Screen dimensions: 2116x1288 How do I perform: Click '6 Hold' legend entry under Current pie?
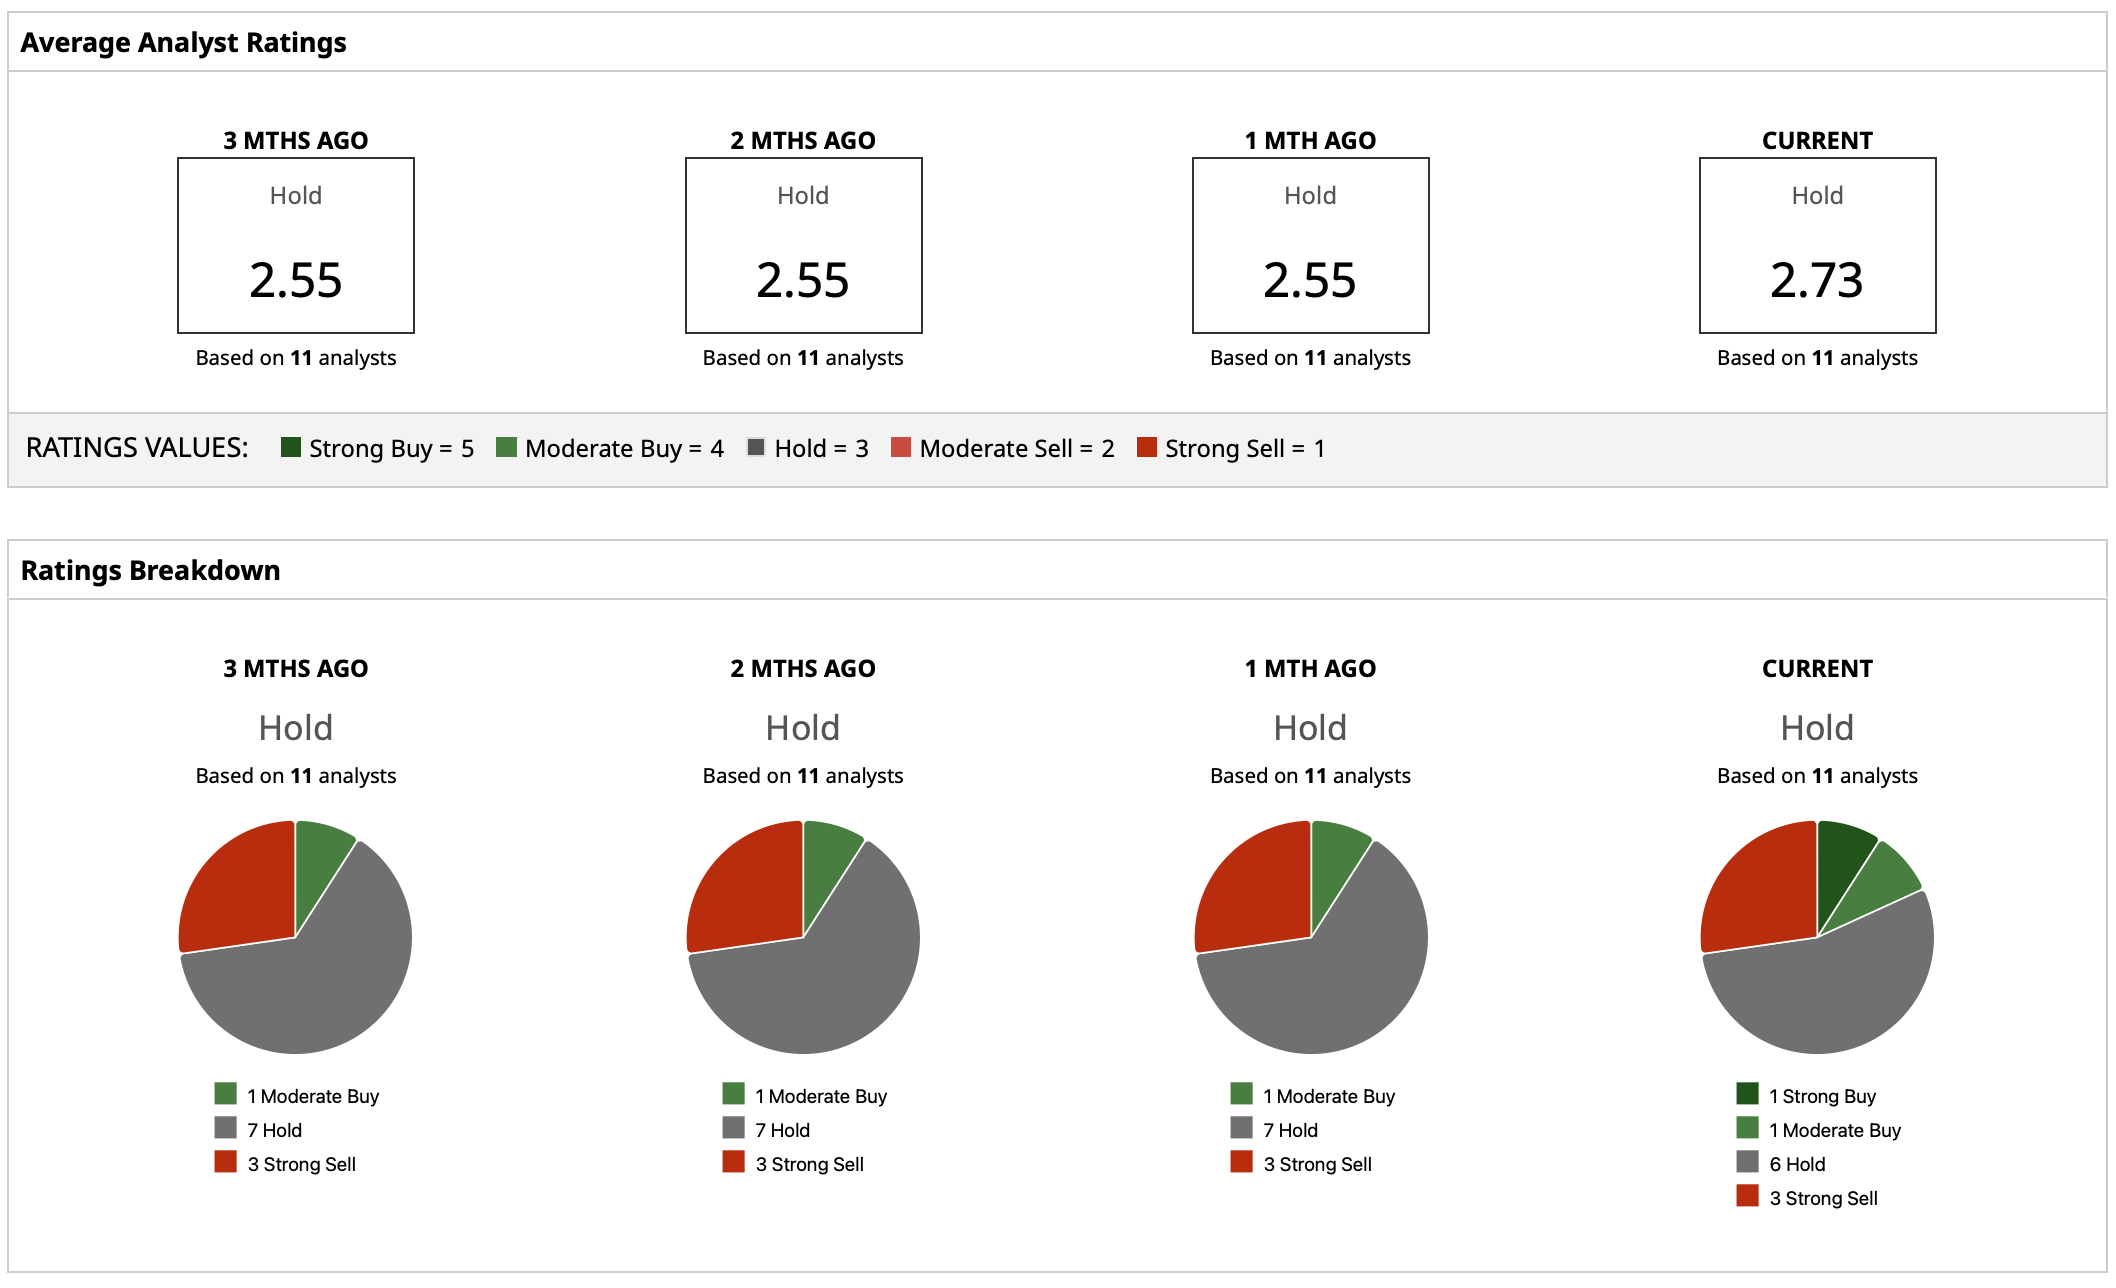pyautogui.click(x=1796, y=1164)
